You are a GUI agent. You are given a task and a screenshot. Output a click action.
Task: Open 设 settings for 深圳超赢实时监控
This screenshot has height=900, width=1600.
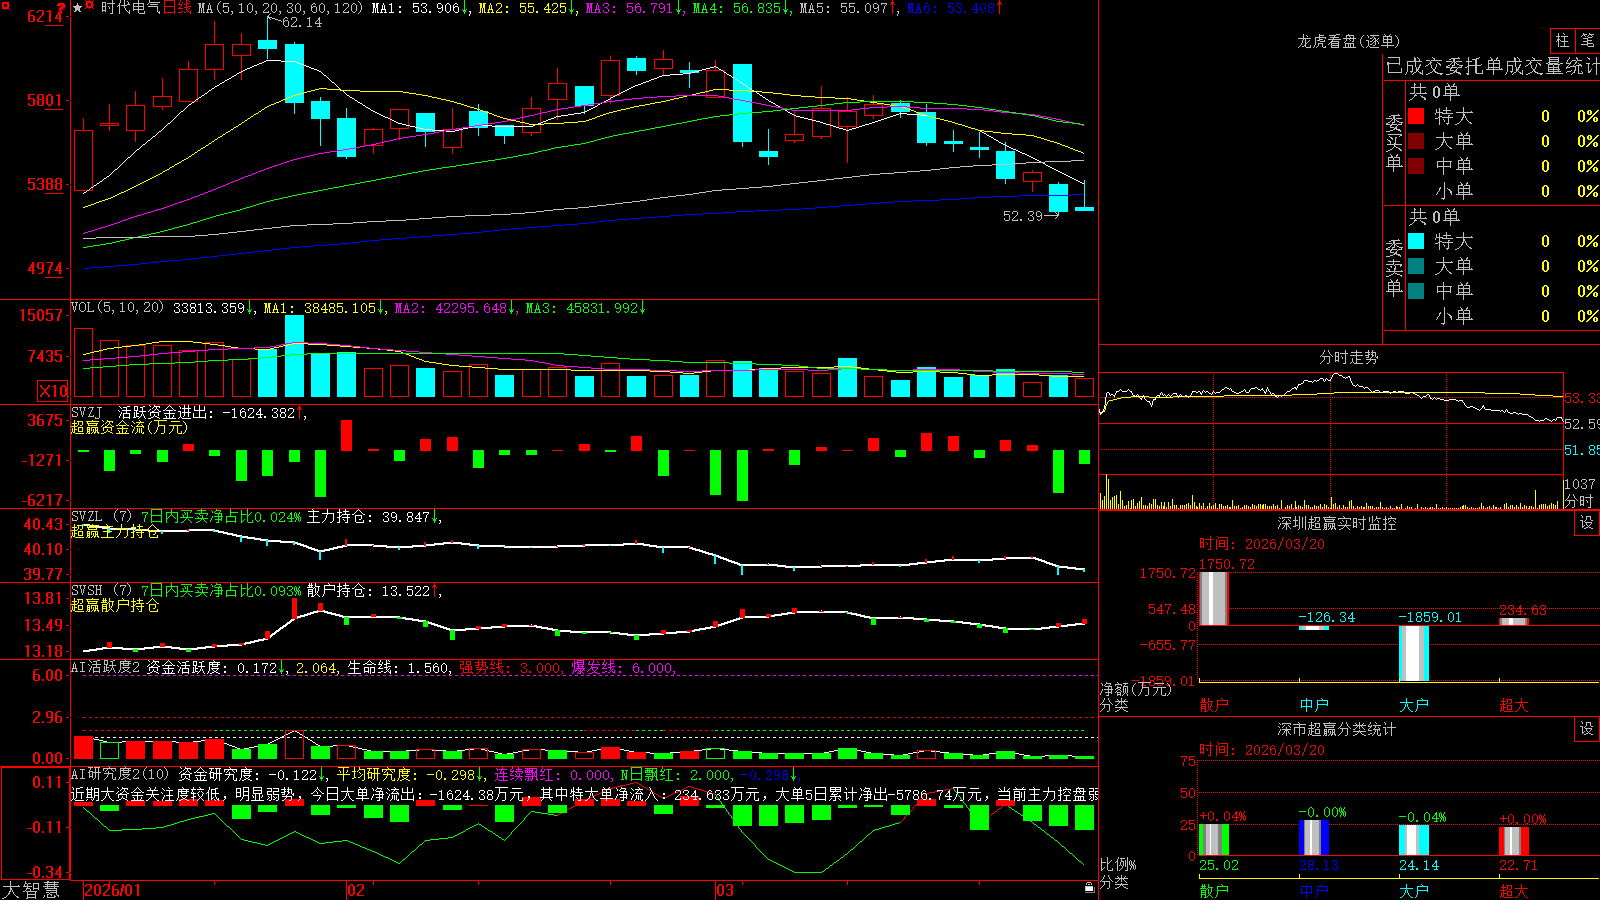(1587, 523)
